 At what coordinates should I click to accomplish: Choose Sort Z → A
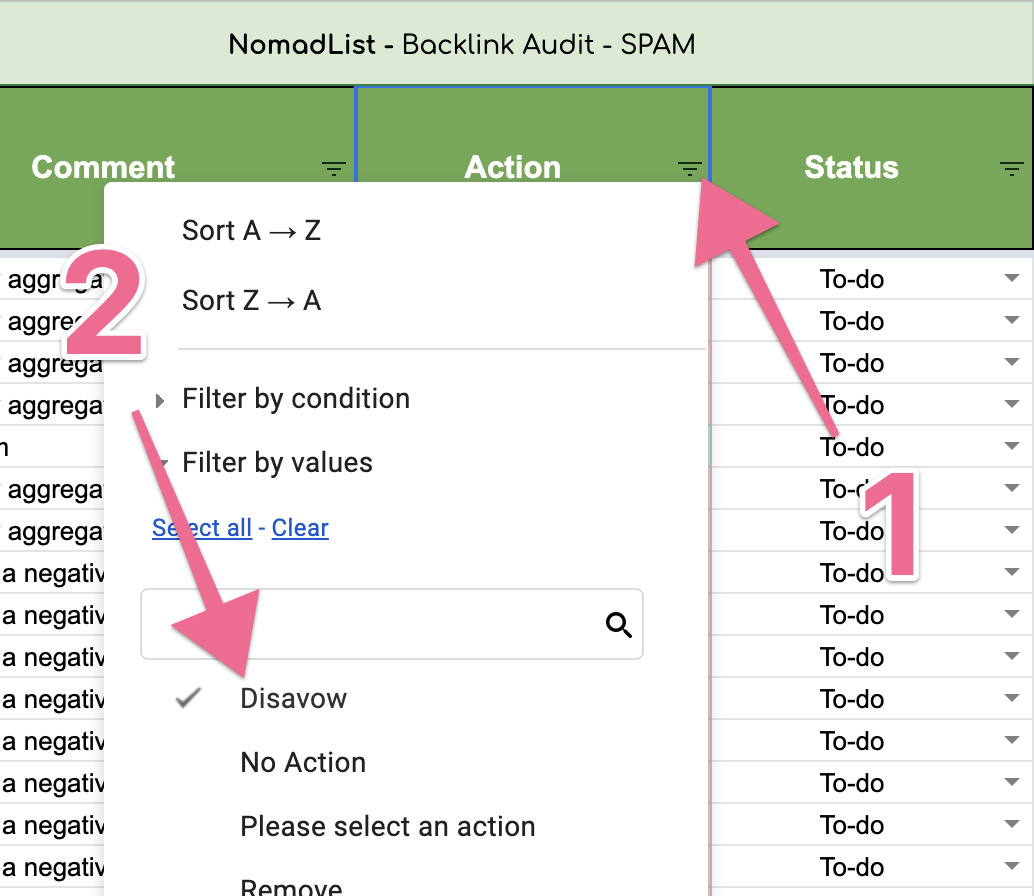tap(251, 300)
